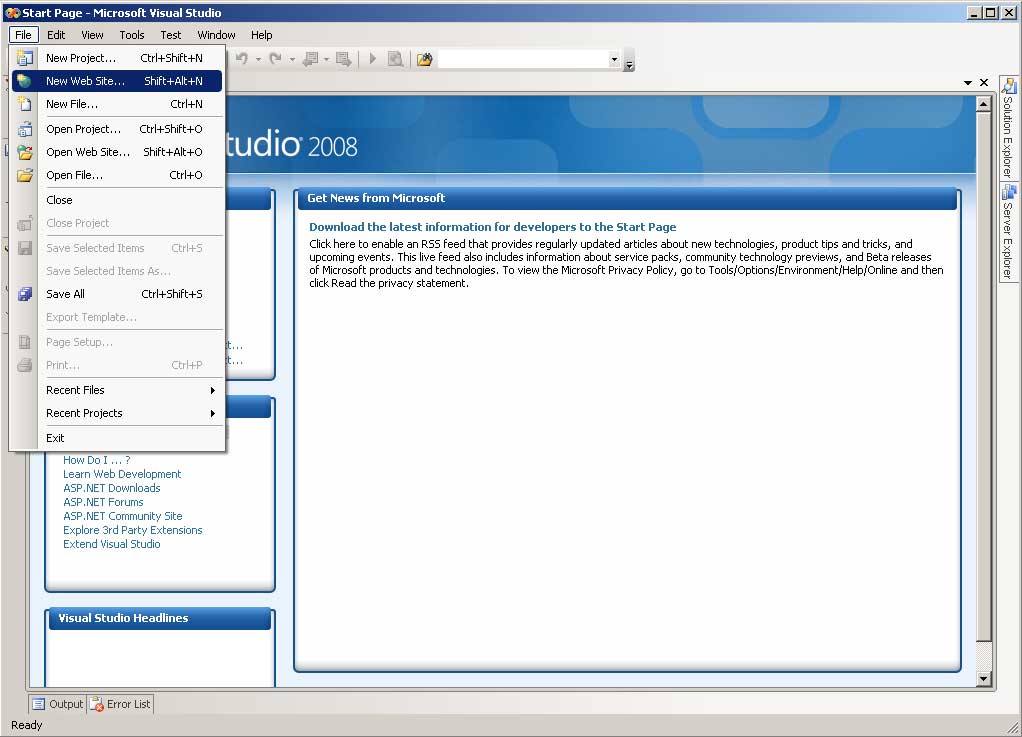Expand the Recent Projects submenu
1022x737 pixels.
pyautogui.click(x=117, y=413)
